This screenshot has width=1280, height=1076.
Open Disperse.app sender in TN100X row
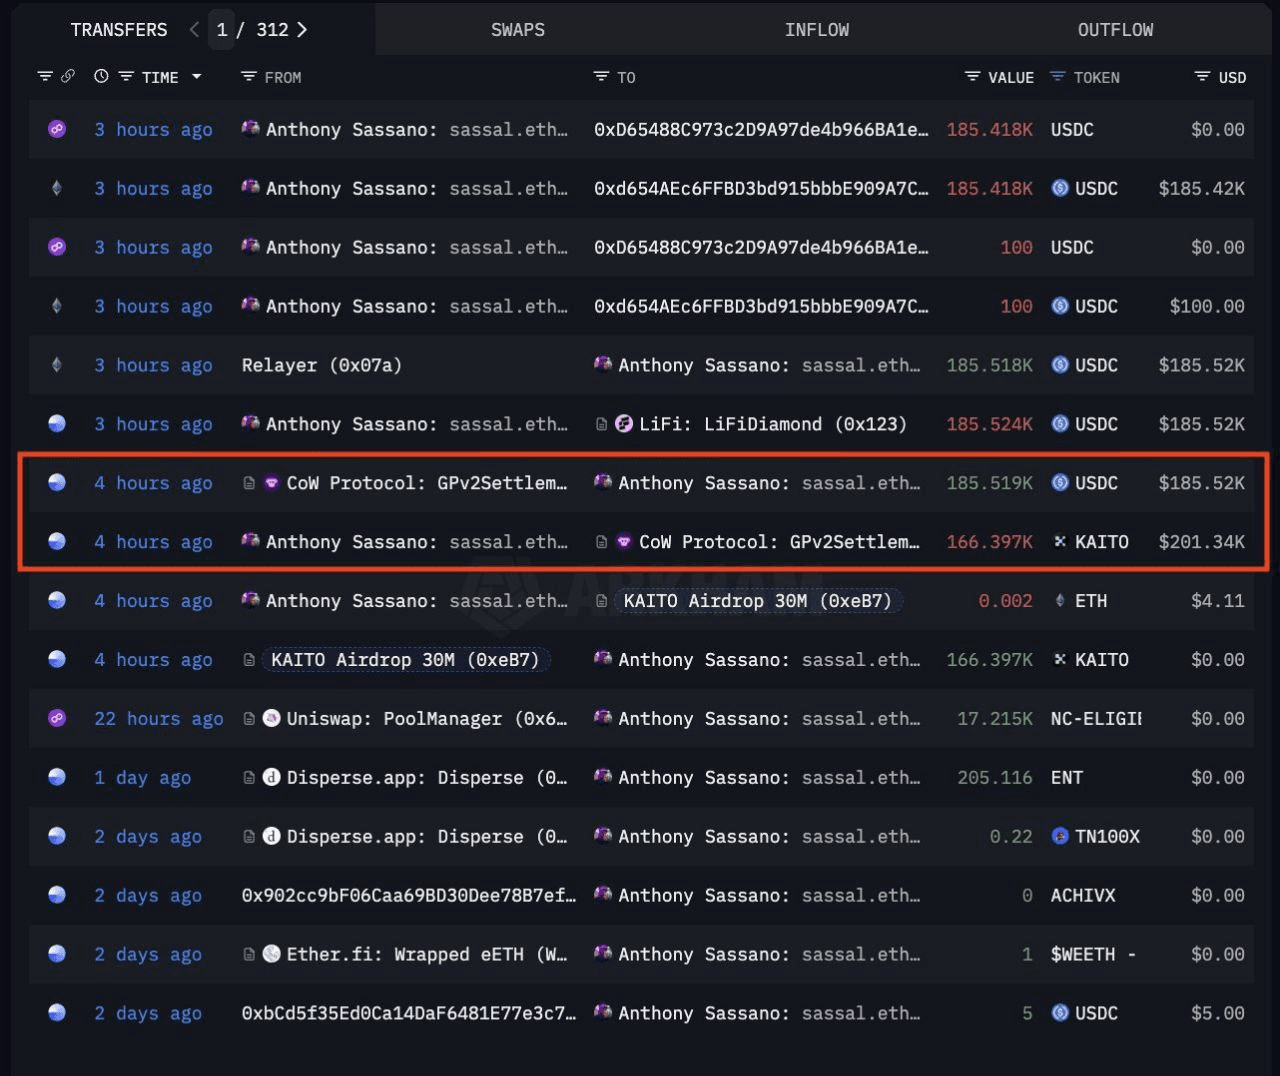(x=427, y=837)
